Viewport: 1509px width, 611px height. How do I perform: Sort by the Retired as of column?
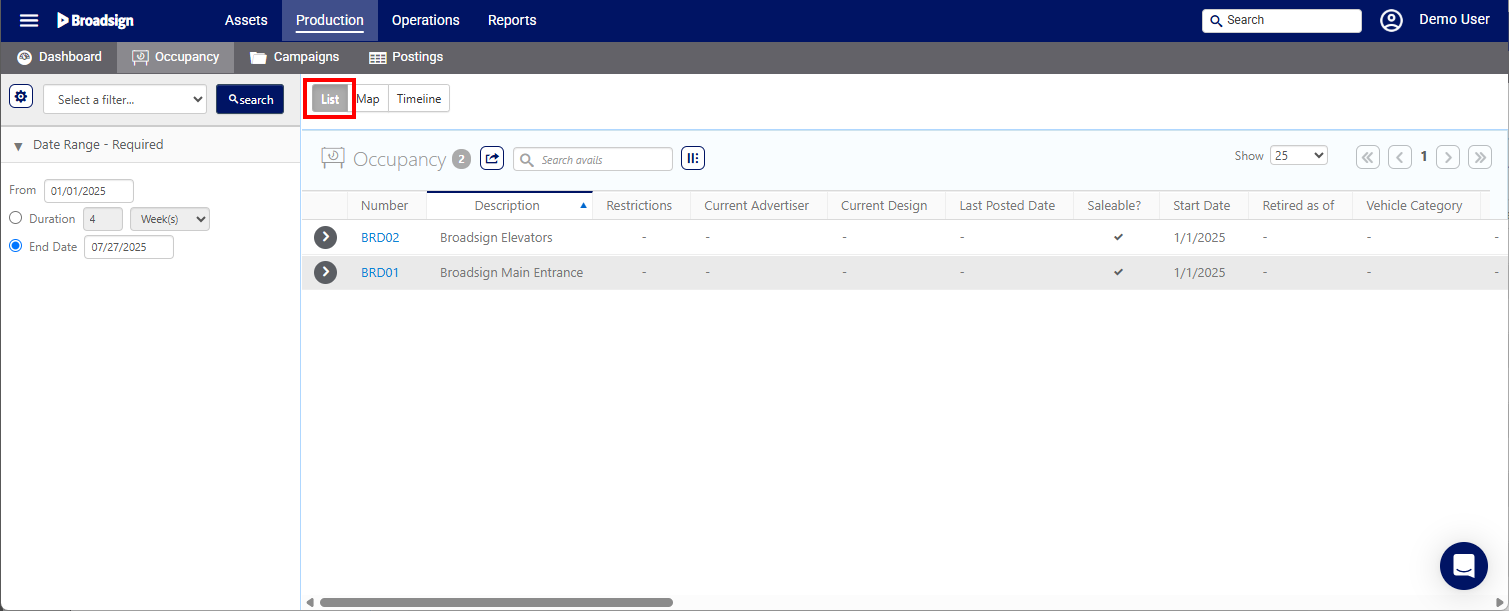pyautogui.click(x=1298, y=205)
